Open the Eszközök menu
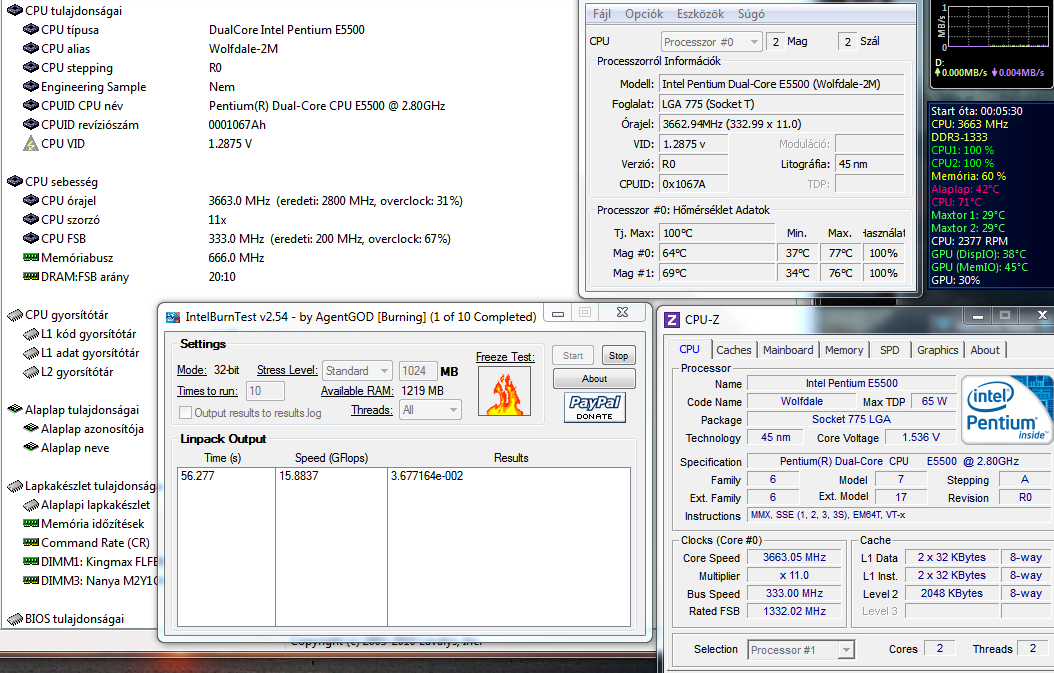Screen dimensions: 1054x673 pos(700,14)
